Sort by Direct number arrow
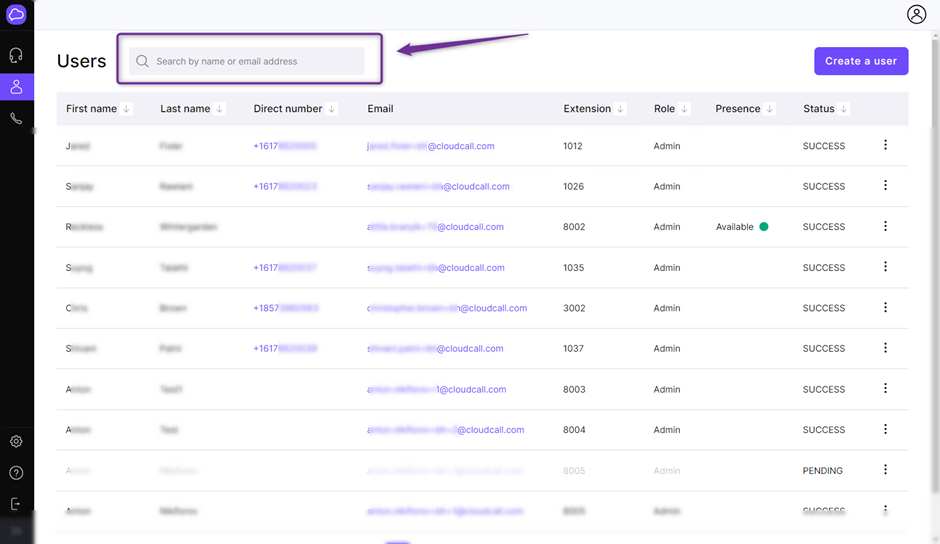940x544 pixels. tap(332, 109)
